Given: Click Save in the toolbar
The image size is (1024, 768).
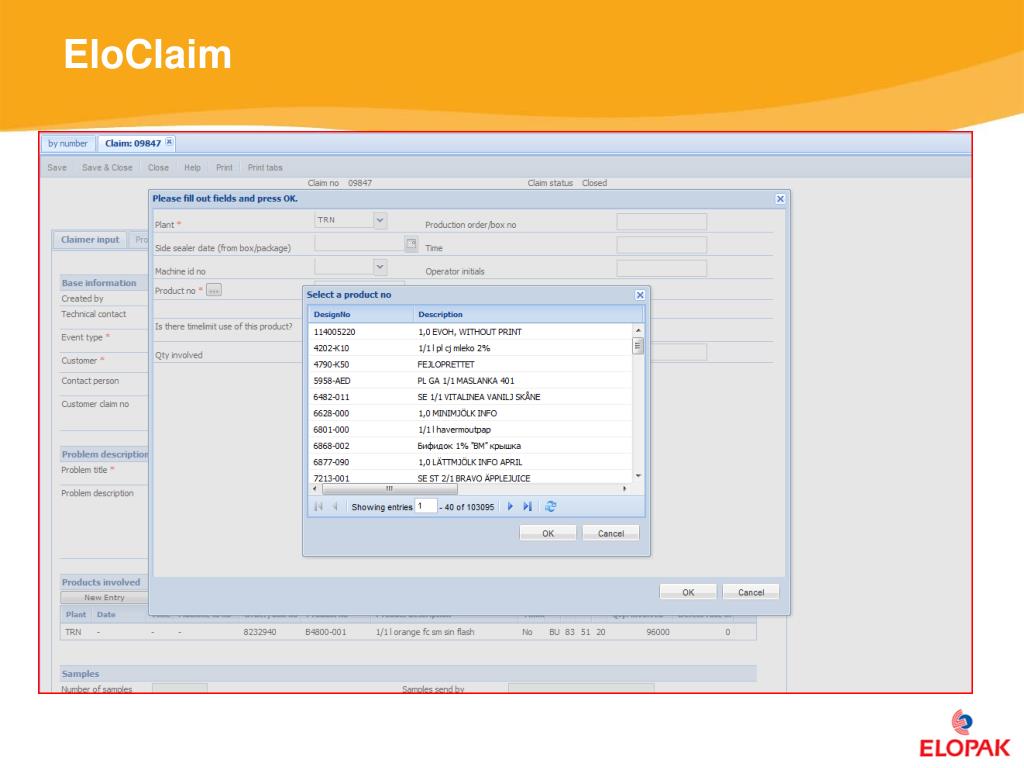Looking at the screenshot, I should 57,168.
